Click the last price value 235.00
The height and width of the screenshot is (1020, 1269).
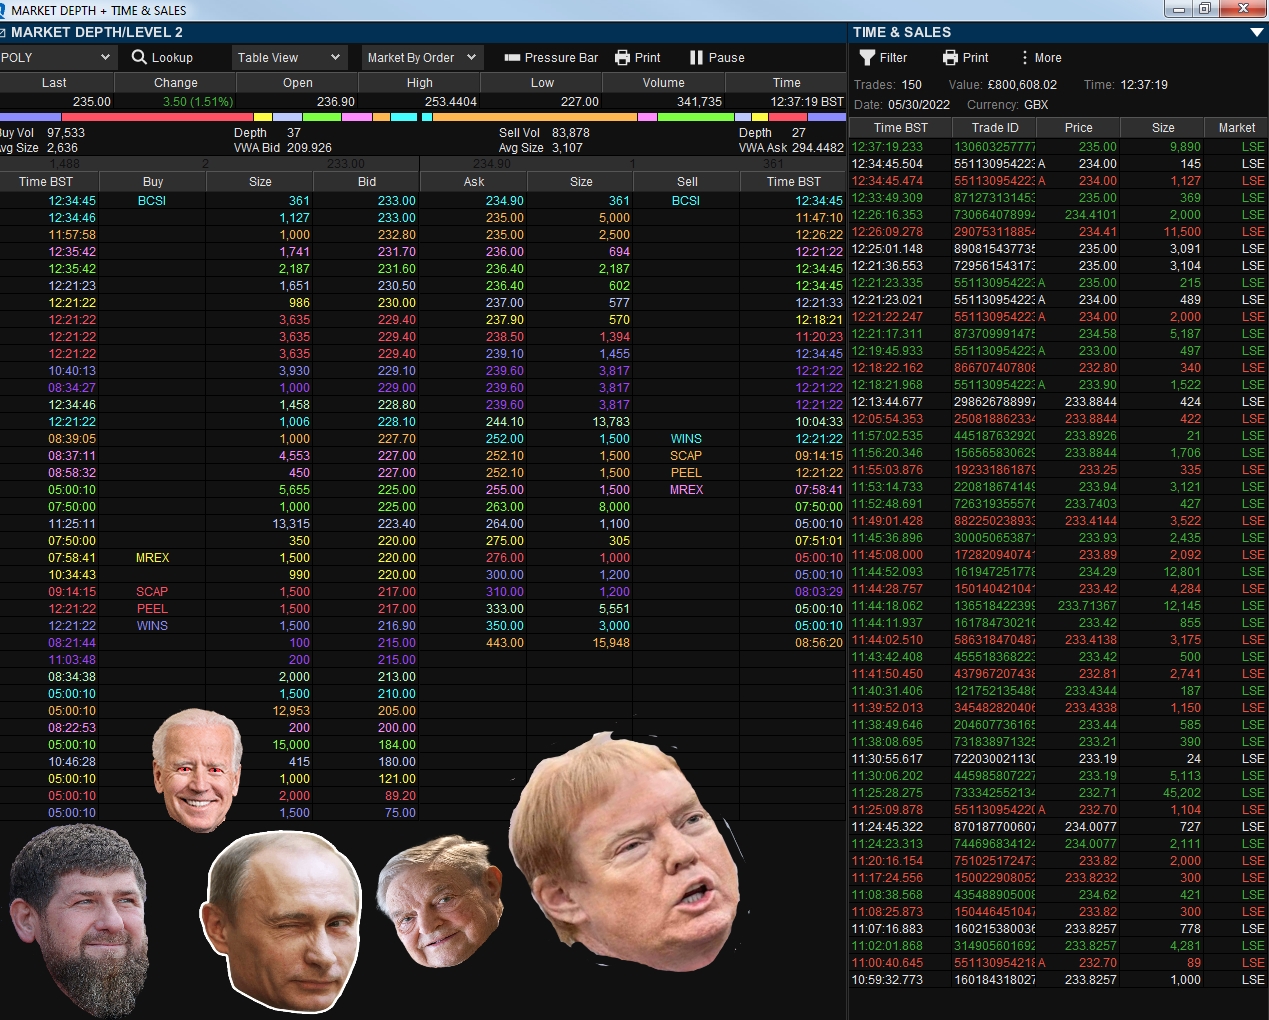point(92,102)
